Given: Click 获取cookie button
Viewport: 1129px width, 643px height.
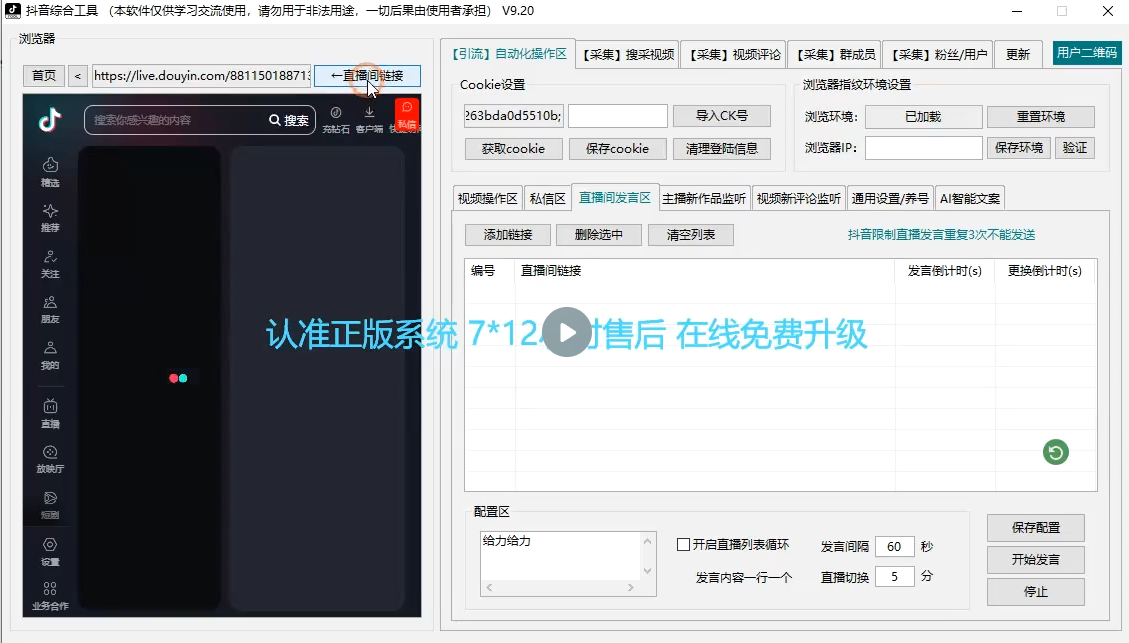Looking at the screenshot, I should pos(513,149).
